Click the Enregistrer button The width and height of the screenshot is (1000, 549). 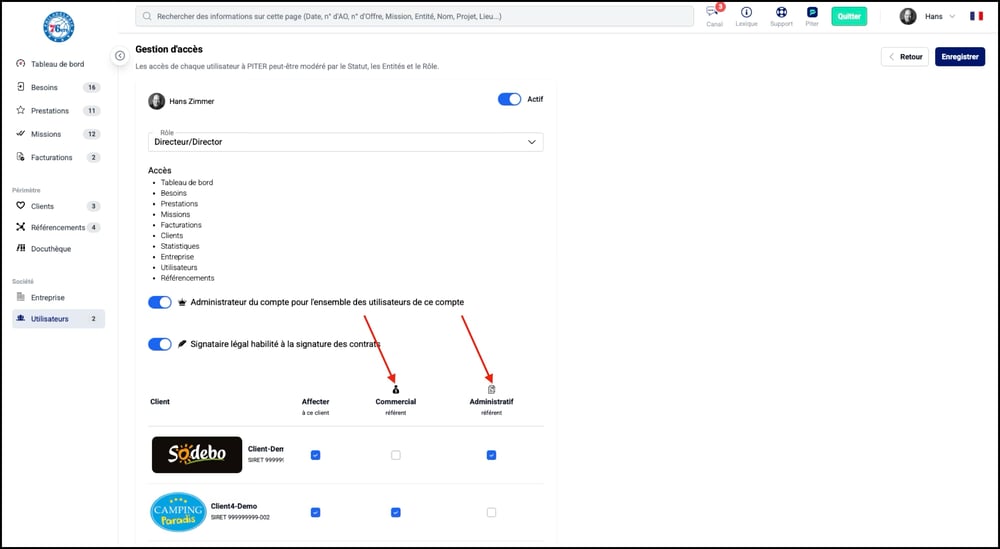tap(959, 57)
